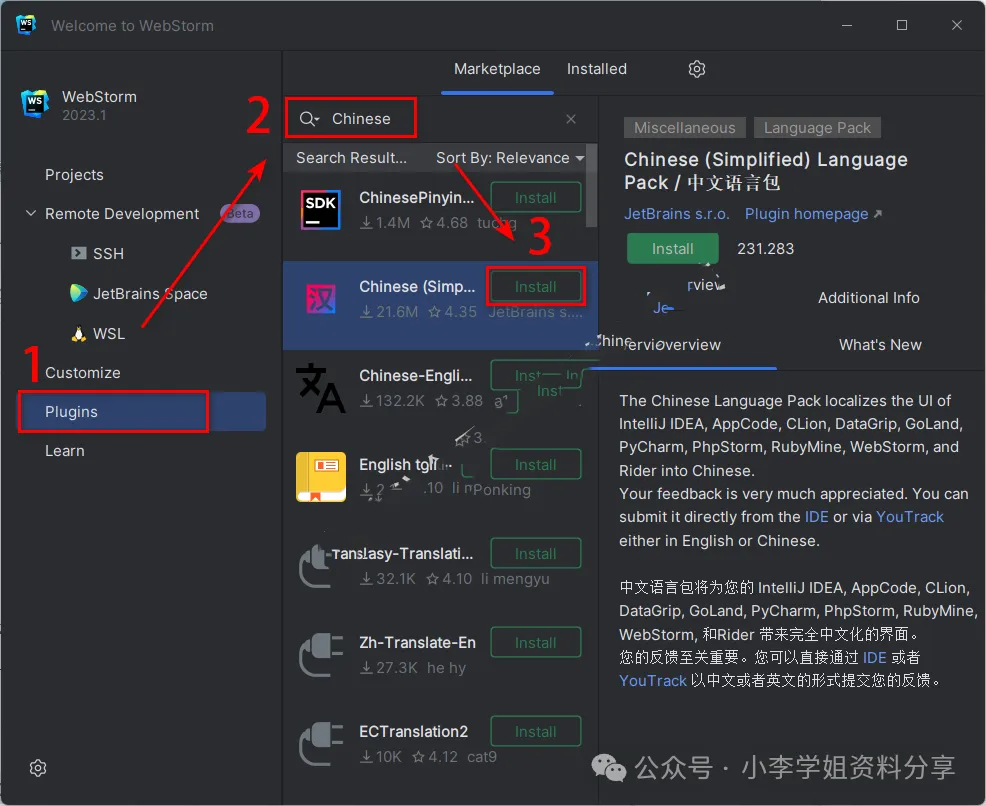Select JetBrains Space entry

(x=150, y=294)
